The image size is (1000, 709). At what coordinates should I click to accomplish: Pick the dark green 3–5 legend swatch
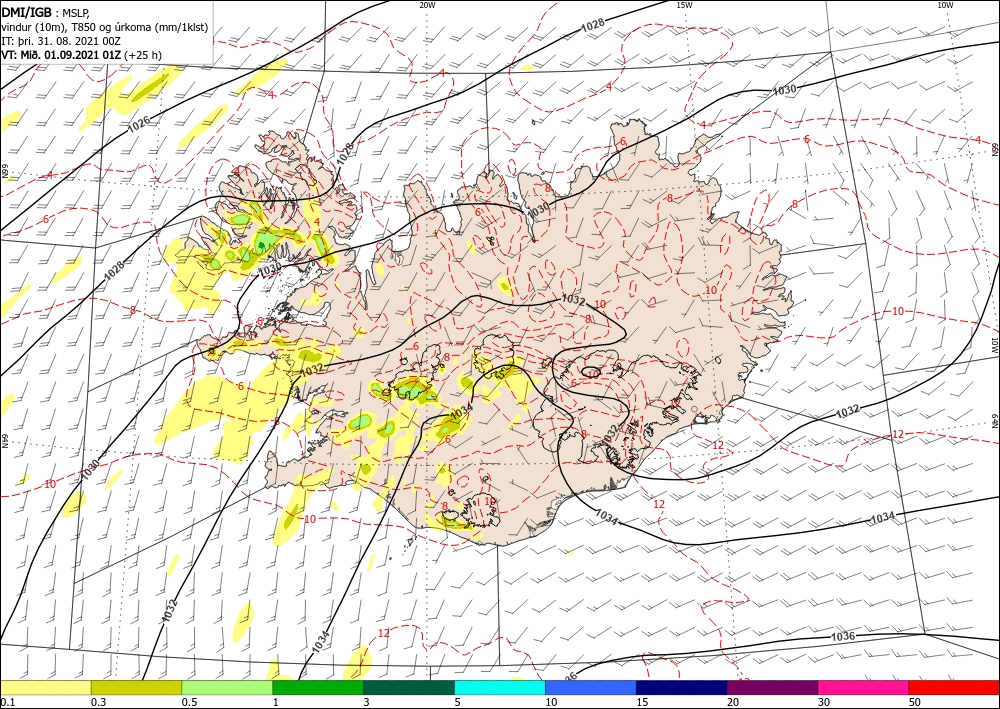[x=409, y=687]
